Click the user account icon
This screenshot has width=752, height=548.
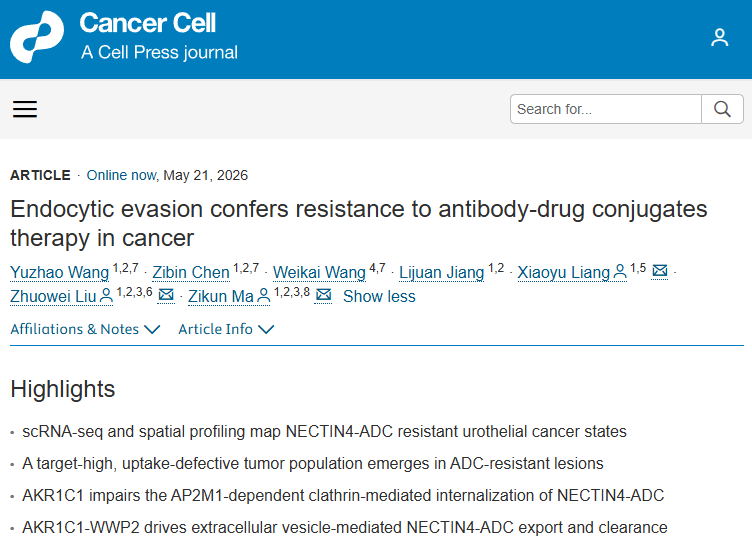click(x=719, y=37)
